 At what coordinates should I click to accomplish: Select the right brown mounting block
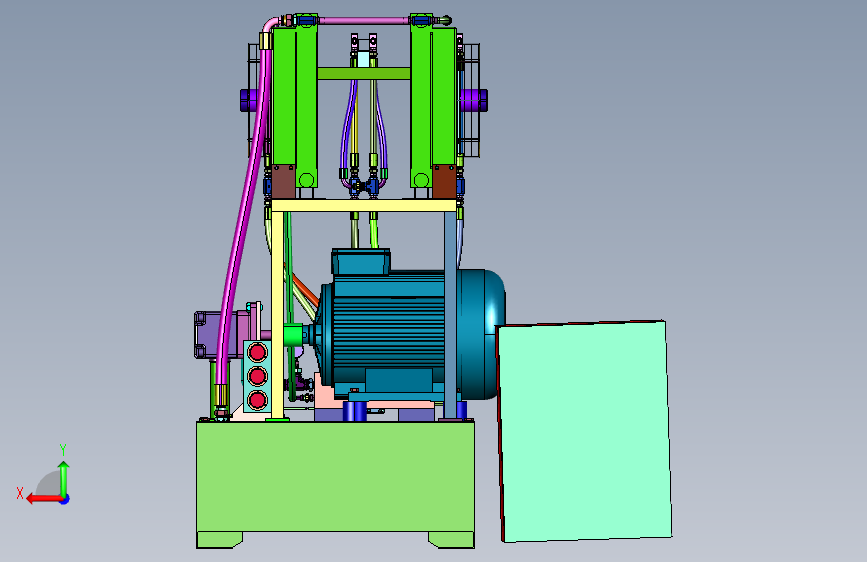(445, 181)
